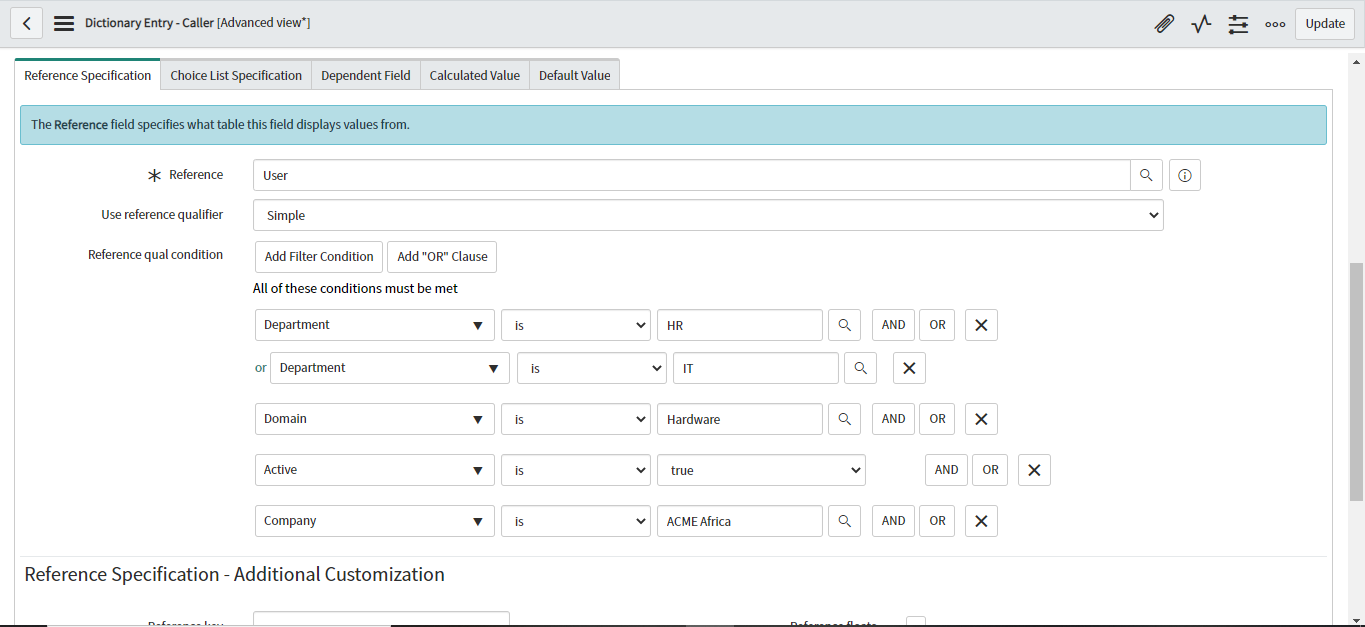Open the personalize form sliders icon

(1238, 23)
